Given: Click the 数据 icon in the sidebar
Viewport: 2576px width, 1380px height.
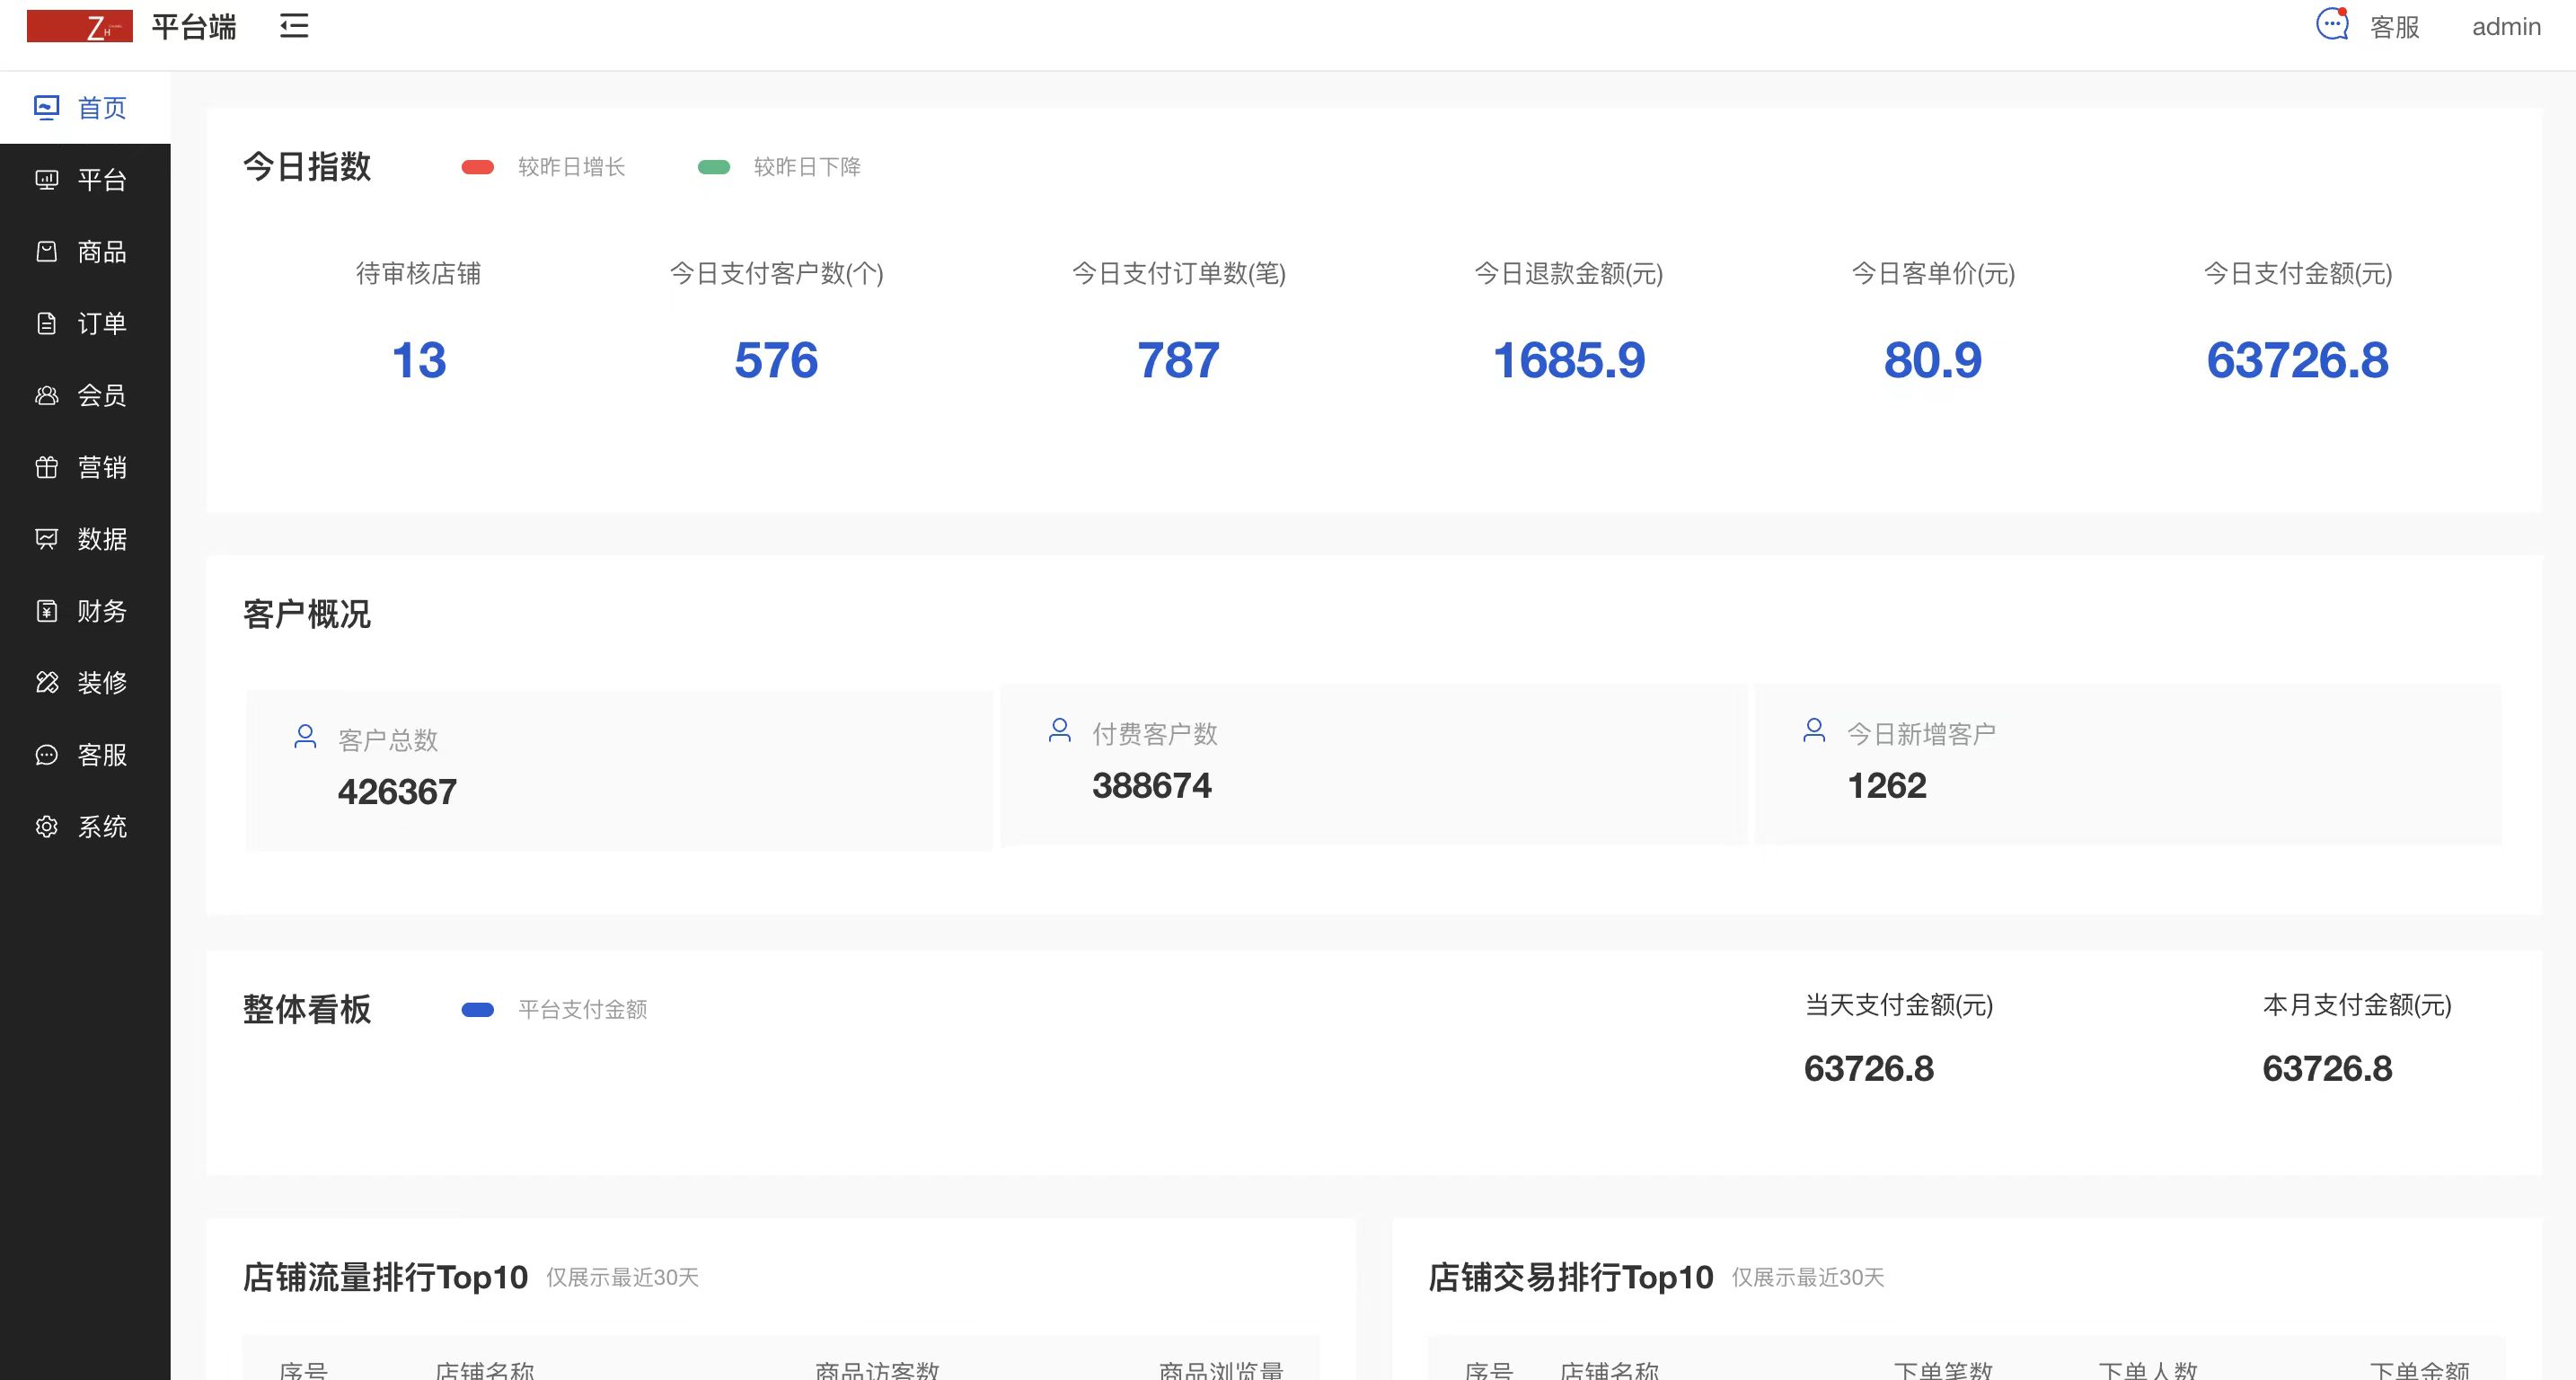Looking at the screenshot, I should click(47, 539).
